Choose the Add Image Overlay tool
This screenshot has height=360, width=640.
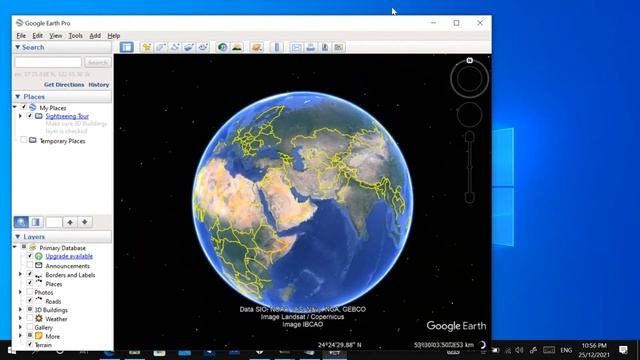(x=189, y=47)
